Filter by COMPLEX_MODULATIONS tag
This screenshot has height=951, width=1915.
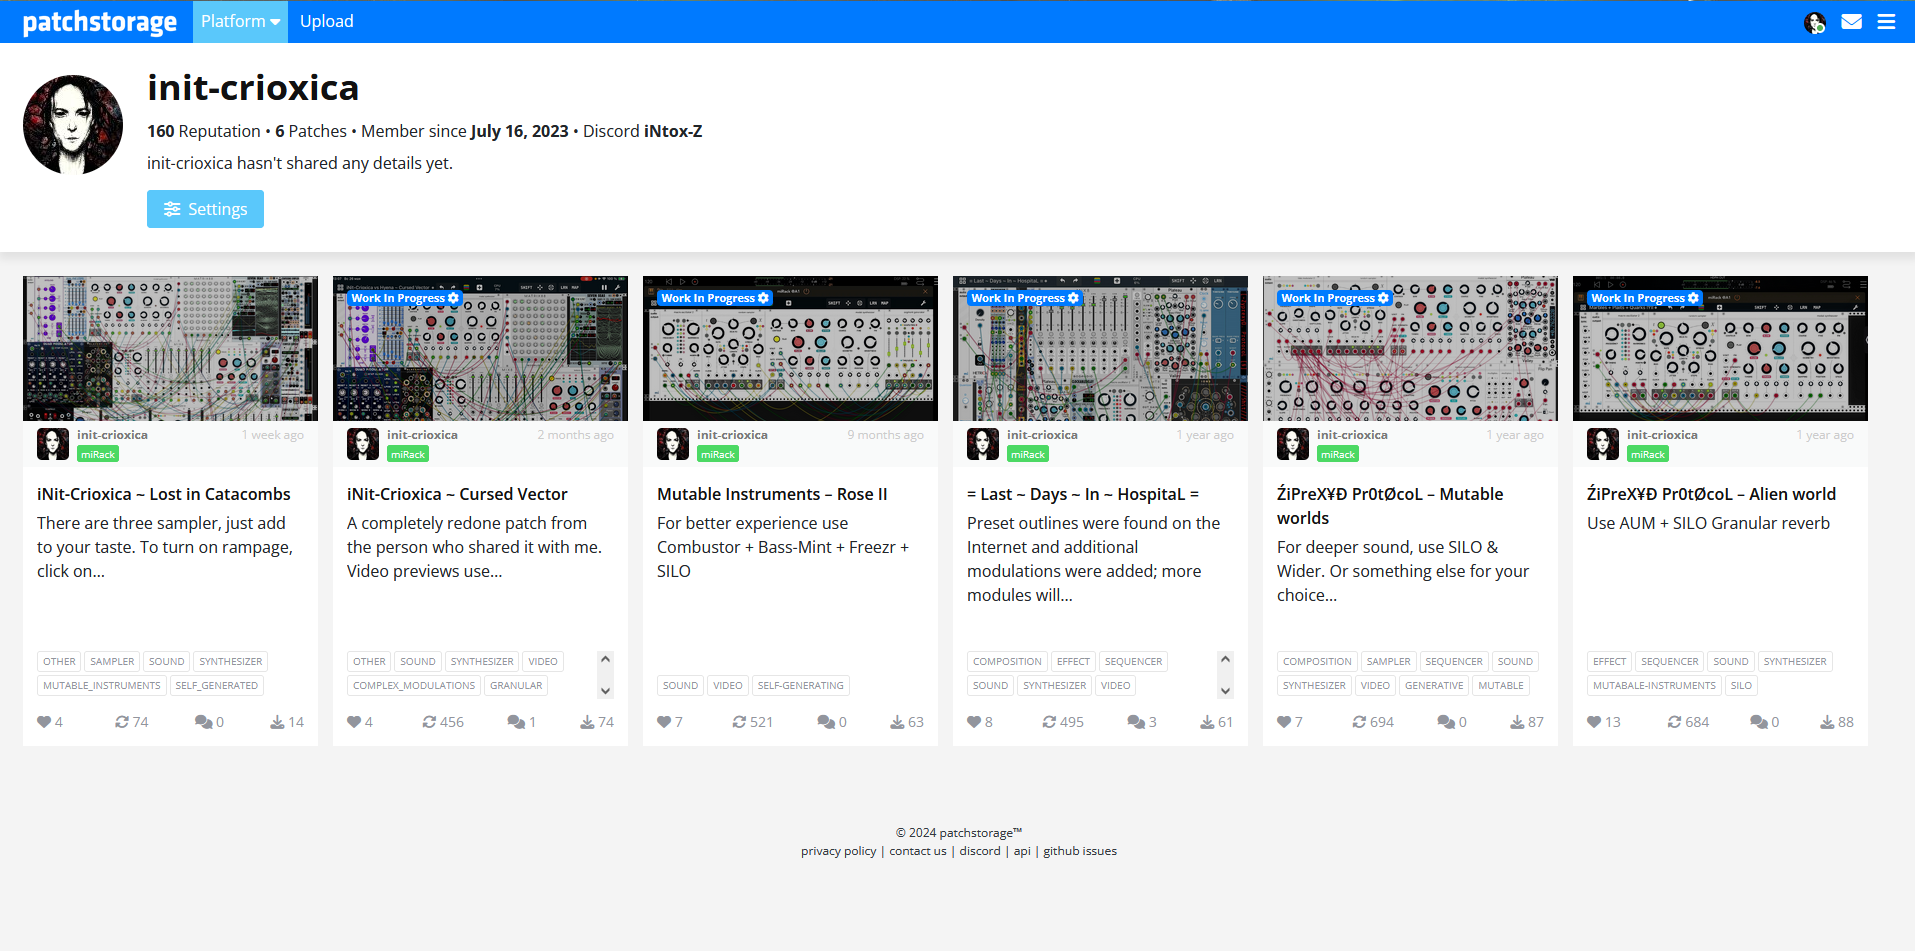(x=414, y=686)
